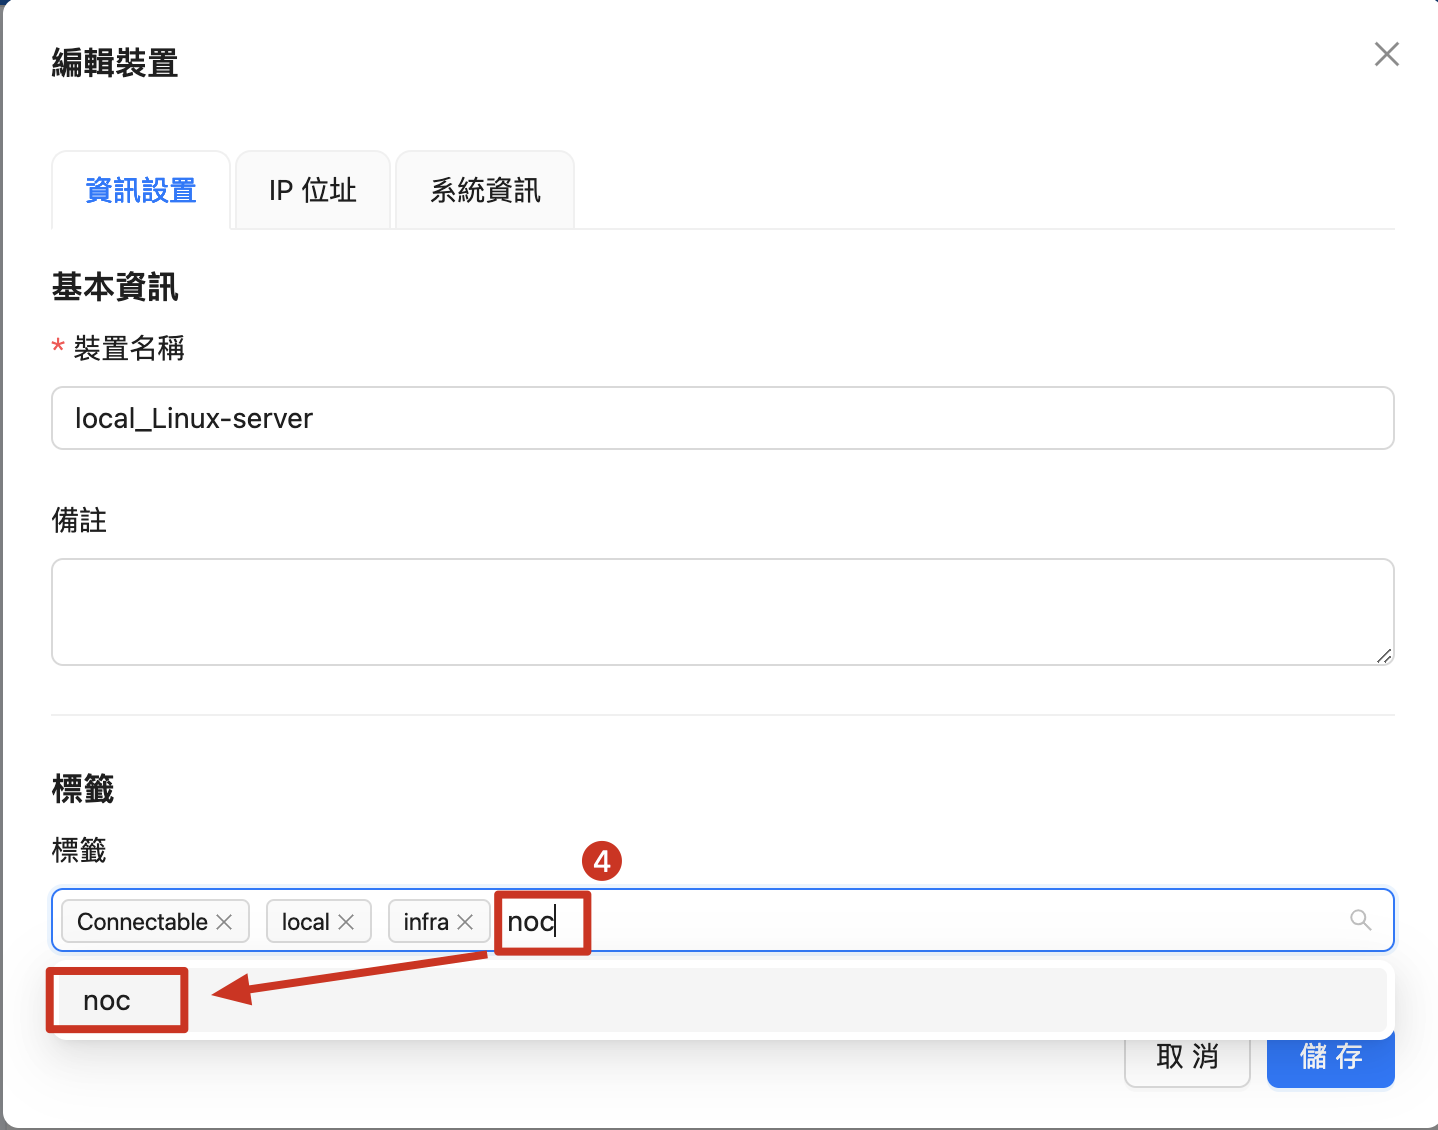Image resolution: width=1438 pixels, height=1130 pixels.
Task: Switch to the 資訊設置 tab
Action: click(x=141, y=191)
